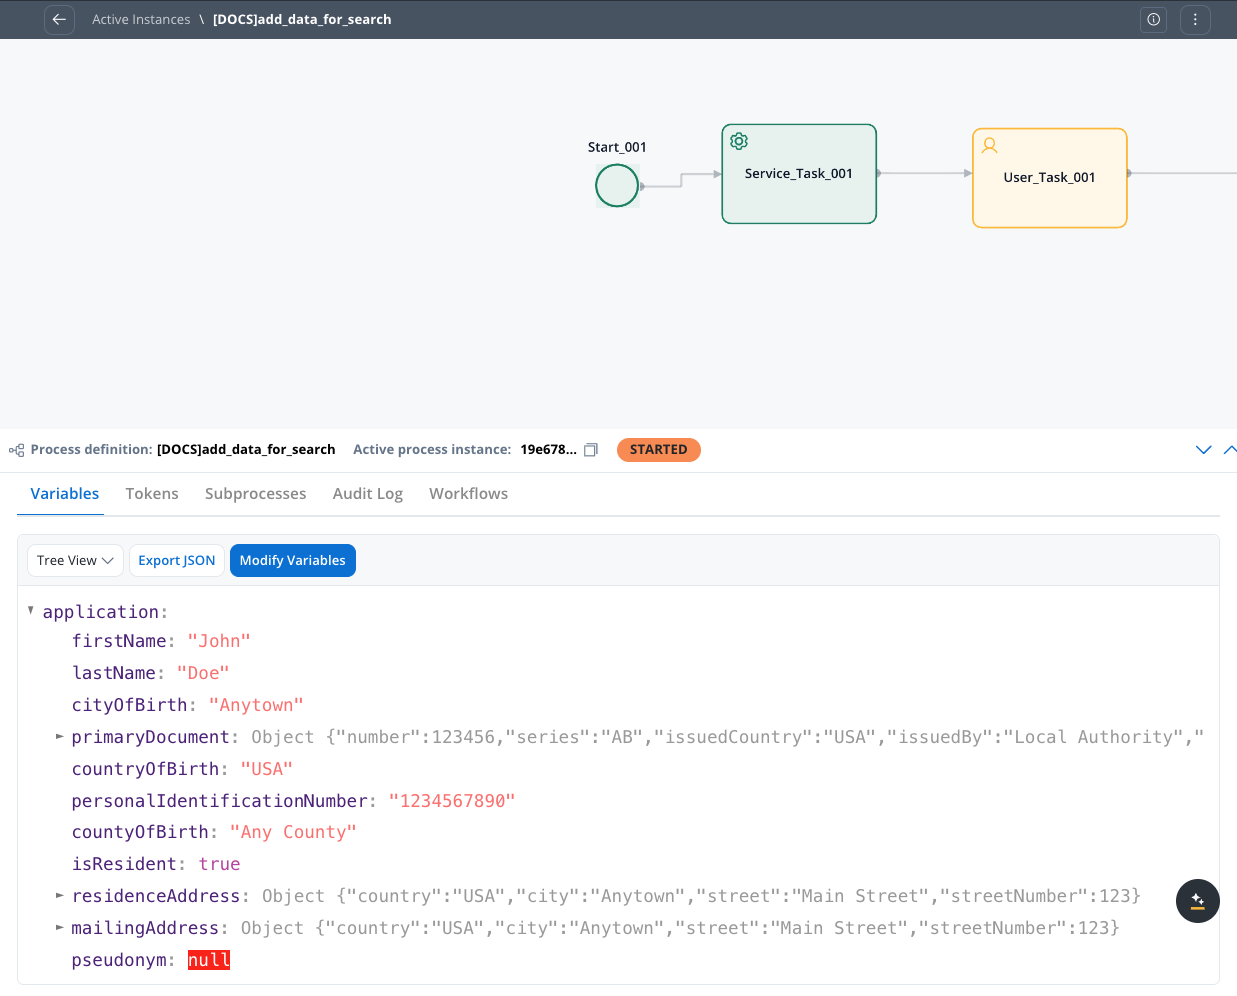Click the Export JSON button
The height and width of the screenshot is (996, 1237).
176,560
